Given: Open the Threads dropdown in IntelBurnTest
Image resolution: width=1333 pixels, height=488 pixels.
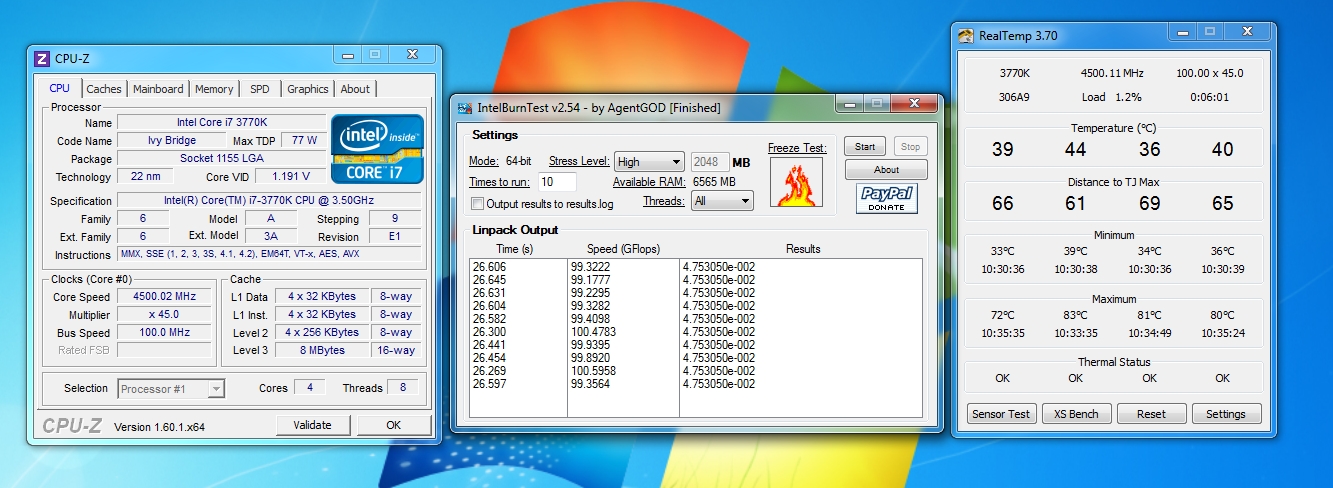Looking at the screenshot, I should [x=720, y=201].
